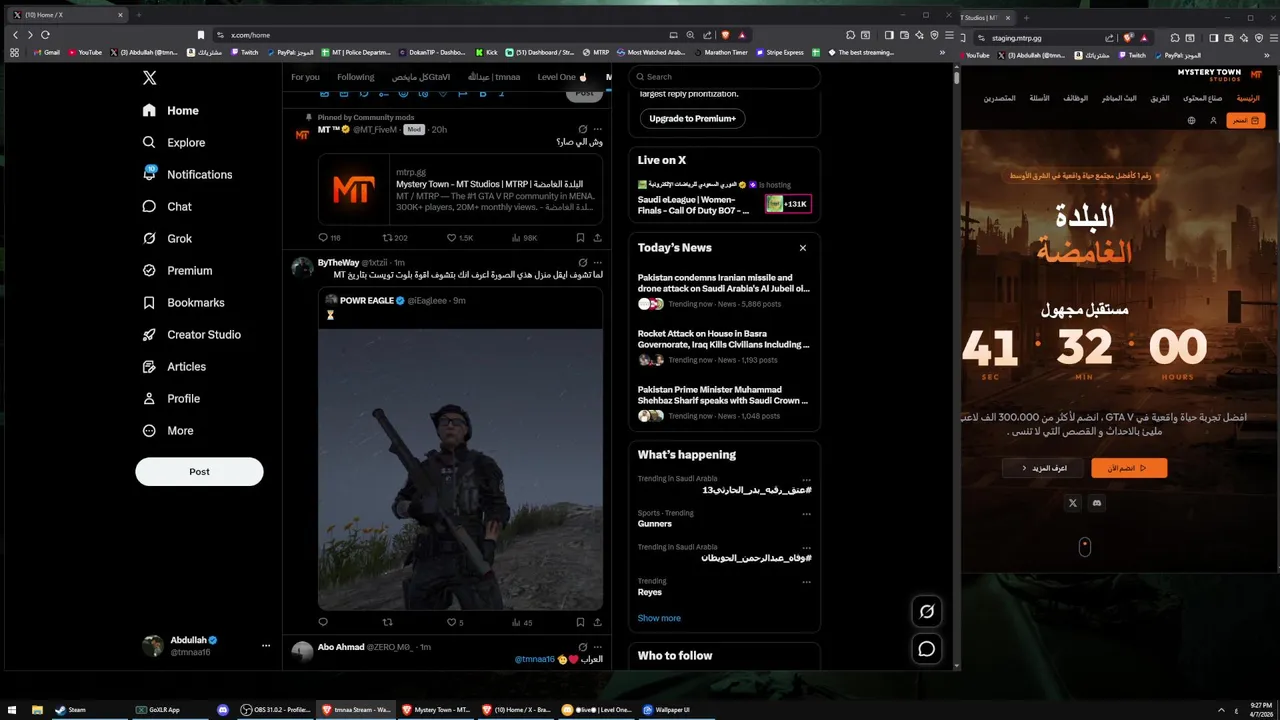The image size is (1280, 720).
Task: Open Premium in X sidebar
Action: (177, 271)
